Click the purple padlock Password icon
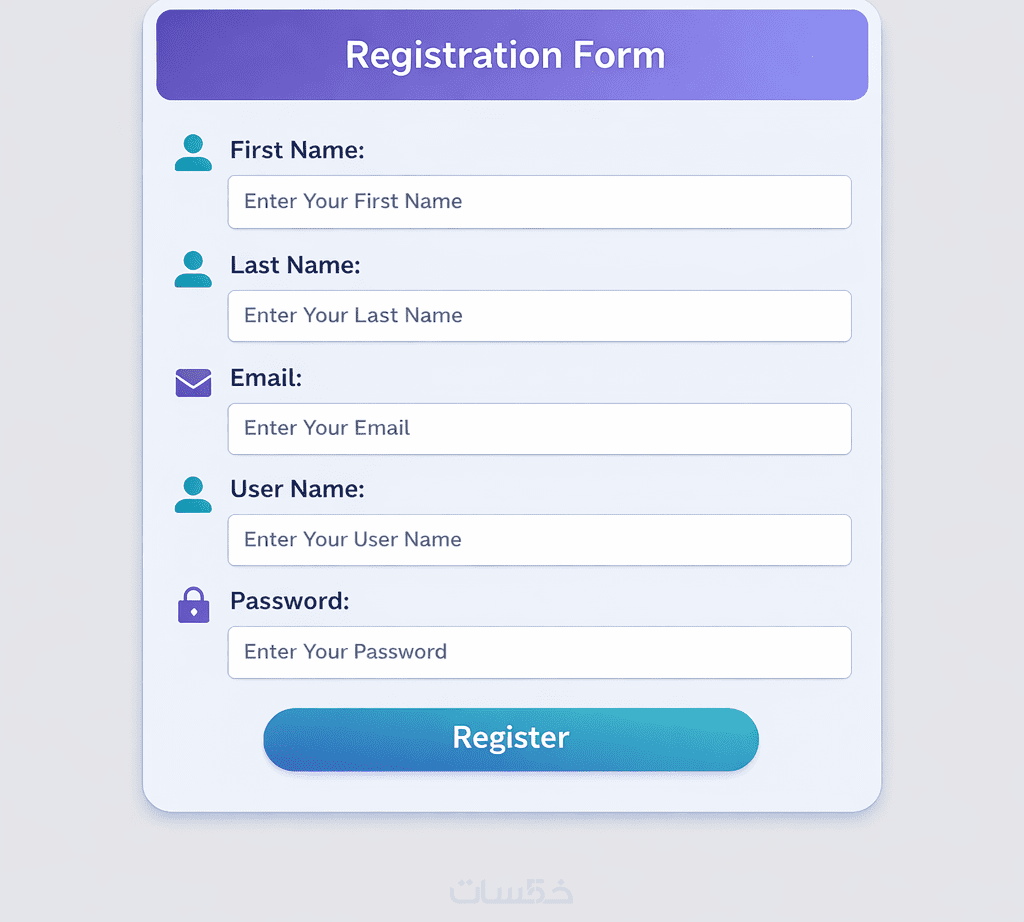This screenshot has width=1024, height=922. [x=193, y=605]
